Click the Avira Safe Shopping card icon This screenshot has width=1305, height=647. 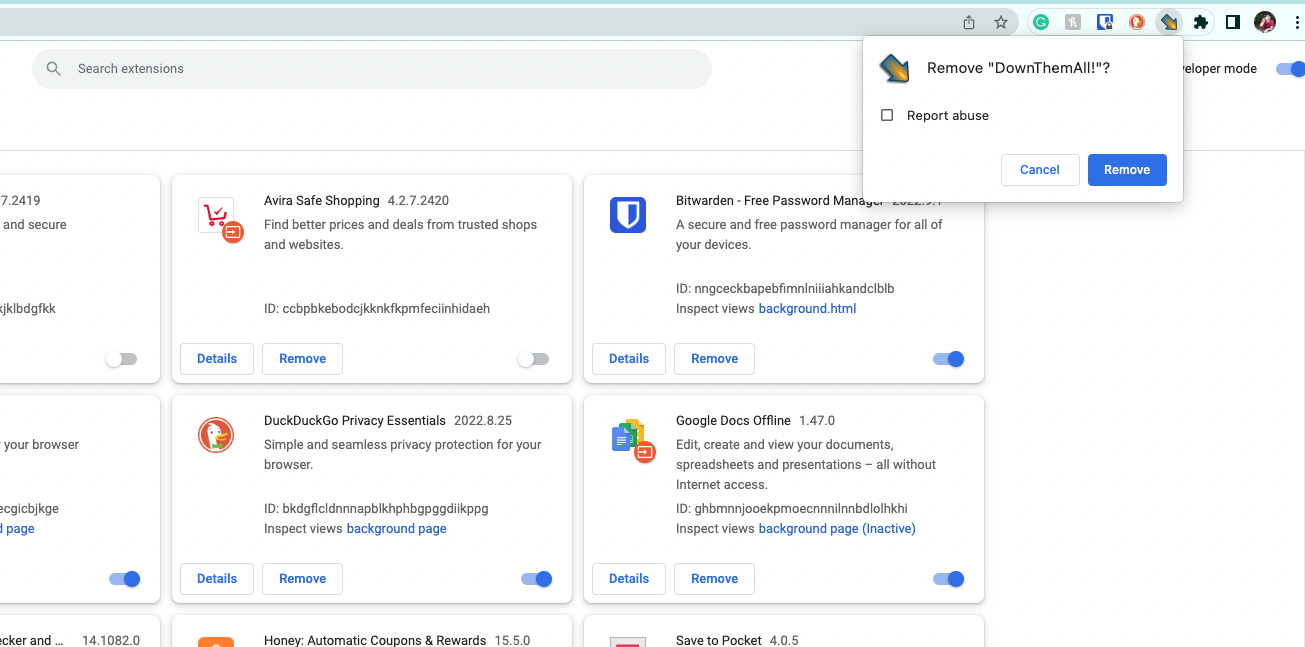(x=220, y=220)
